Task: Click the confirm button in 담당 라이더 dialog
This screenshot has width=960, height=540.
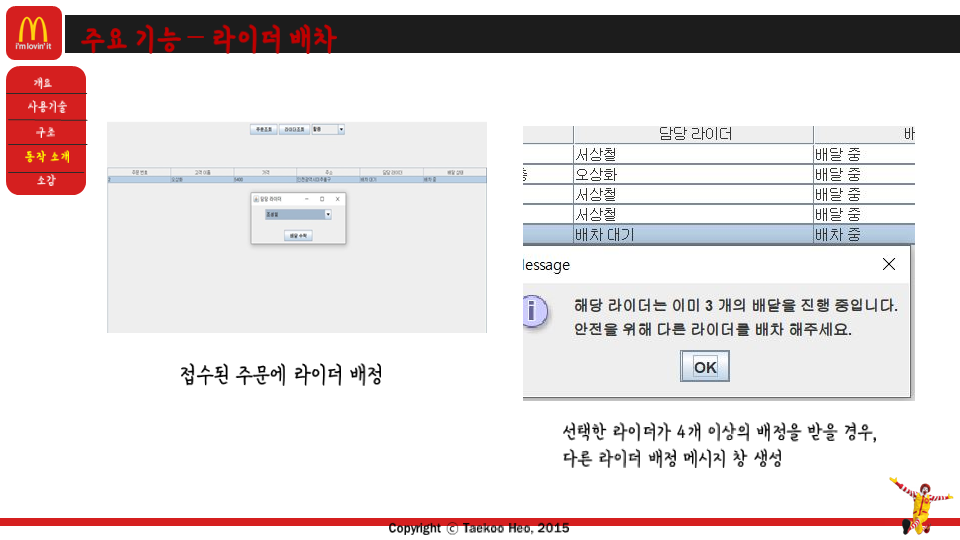Action: pos(298,236)
